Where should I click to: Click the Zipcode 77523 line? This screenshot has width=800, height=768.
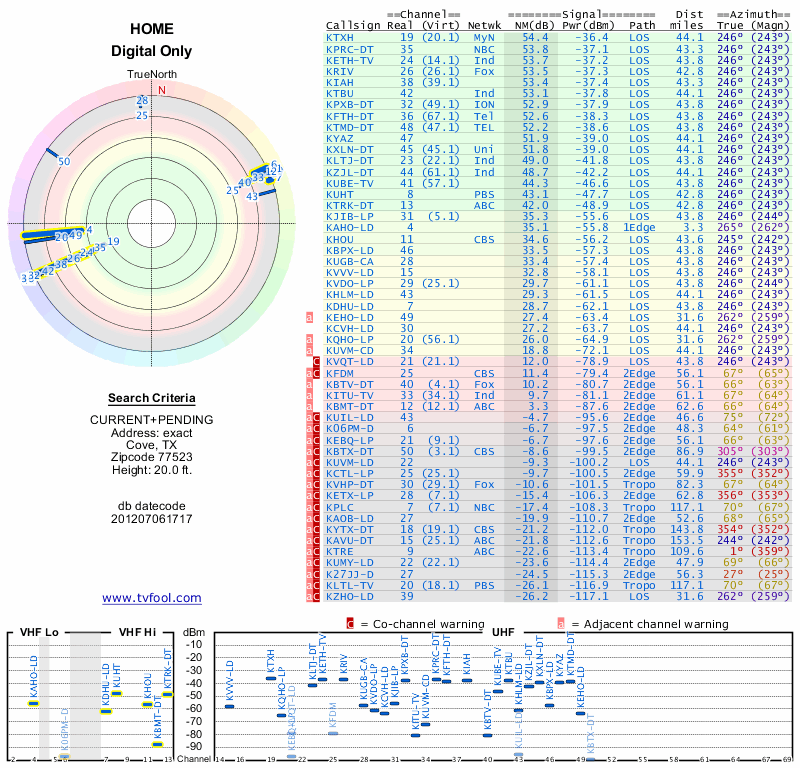(x=152, y=457)
